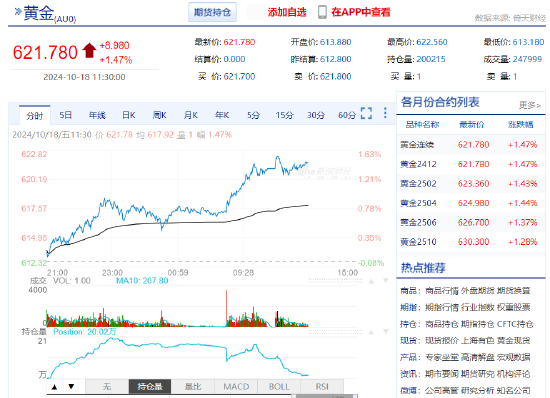Select the 持仓量 indicator option
This screenshot has width=550, height=398.
tap(150, 386)
